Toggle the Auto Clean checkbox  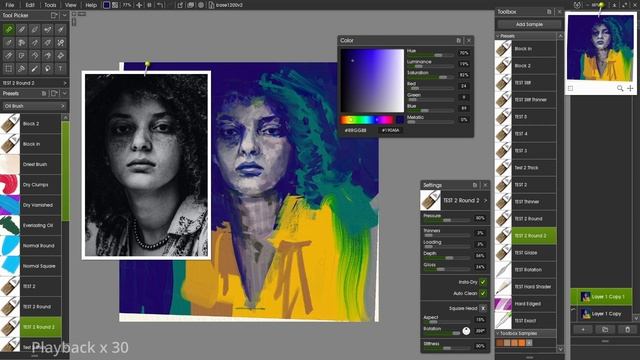pos(483,293)
